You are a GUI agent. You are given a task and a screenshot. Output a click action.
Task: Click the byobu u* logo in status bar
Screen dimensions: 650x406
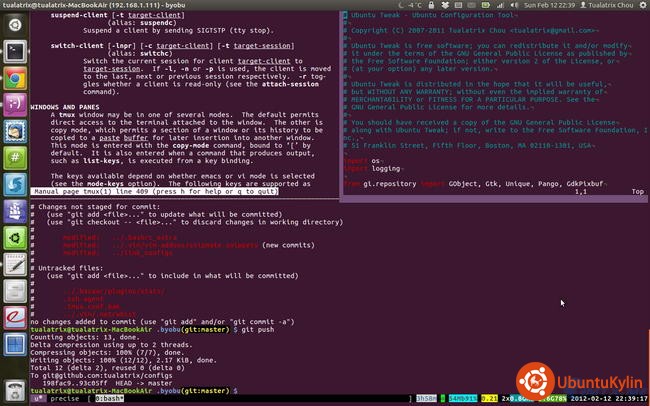point(39,399)
